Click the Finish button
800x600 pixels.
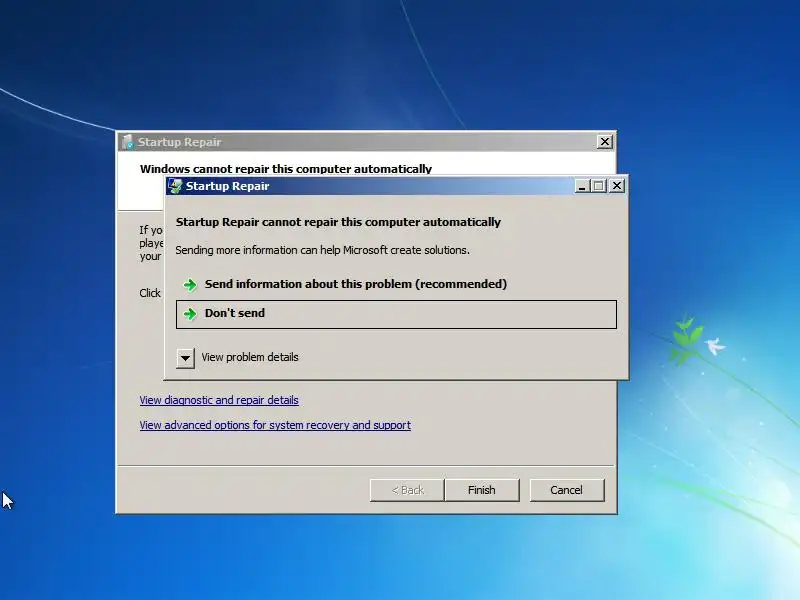coord(482,490)
